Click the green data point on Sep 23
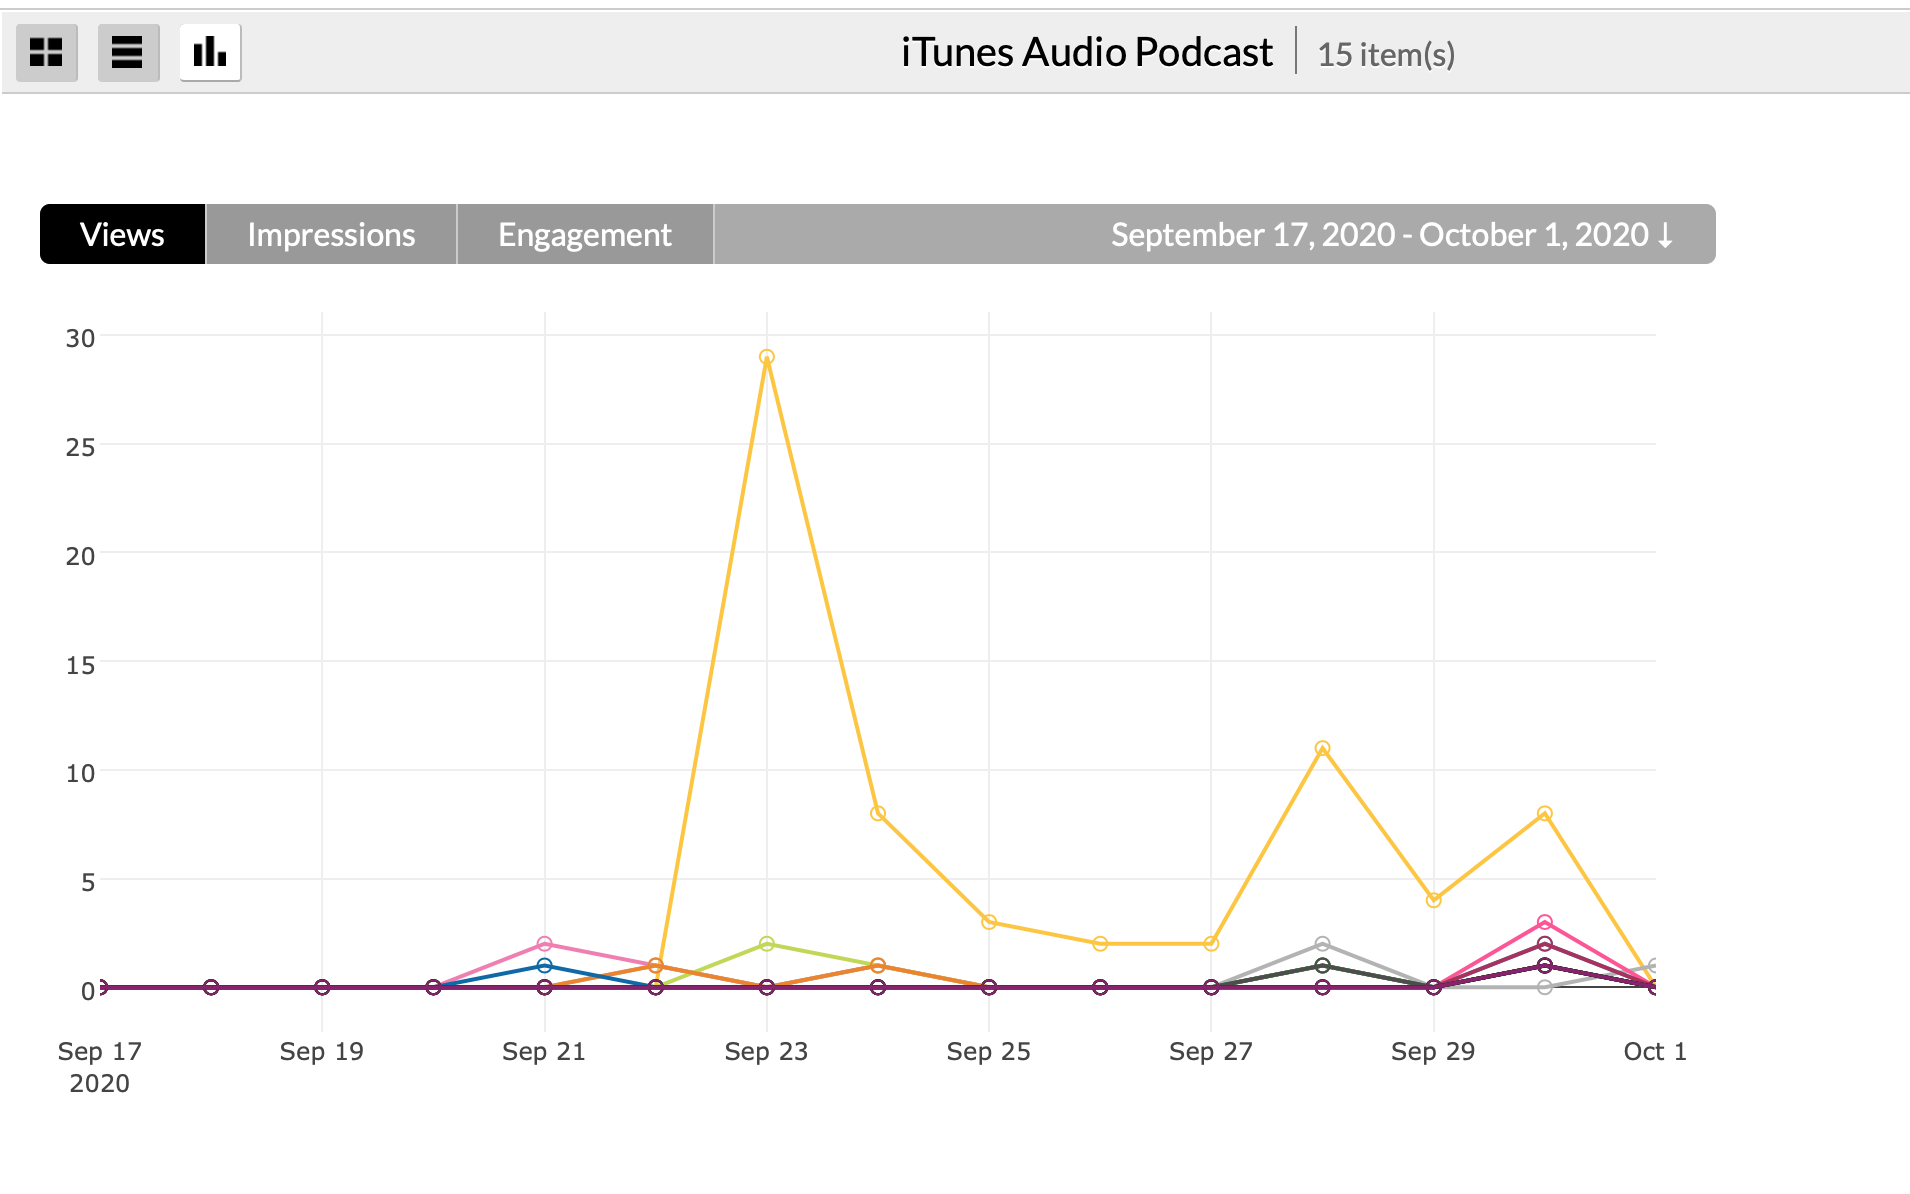 pyautogui.click(x=767, y=944)
